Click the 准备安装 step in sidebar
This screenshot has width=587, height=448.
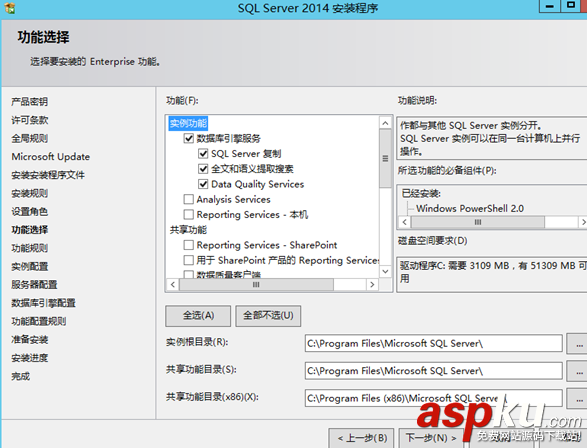tap(30, 340)
